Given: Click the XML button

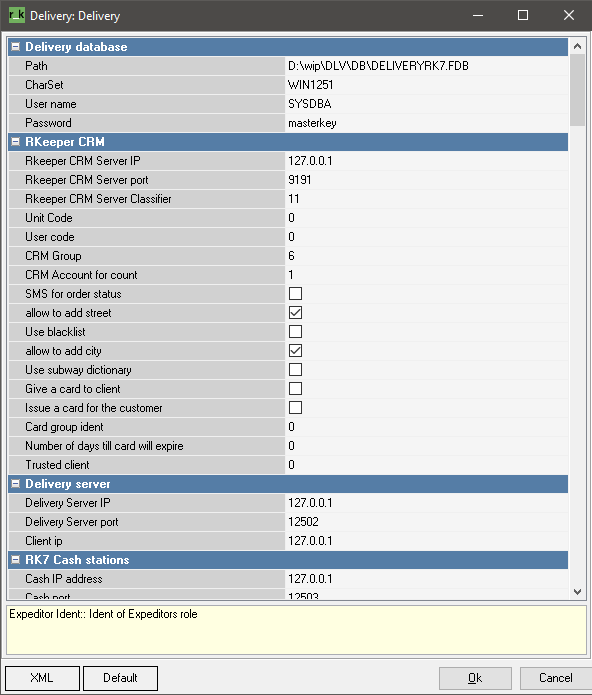Looking at the screenshot, I should (42, 678).
